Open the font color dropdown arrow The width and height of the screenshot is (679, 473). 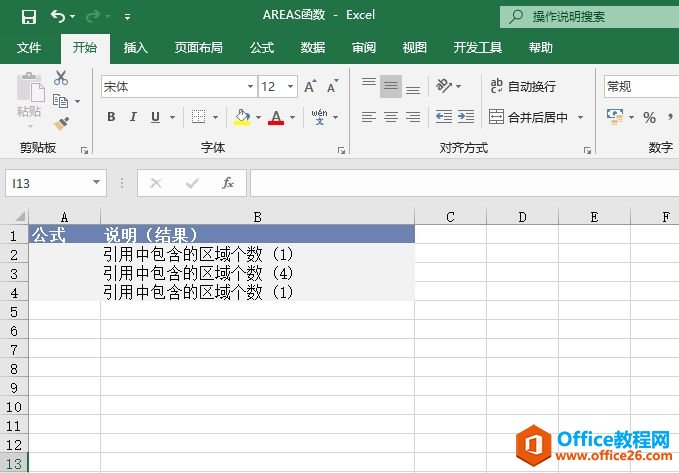[293, 118]
